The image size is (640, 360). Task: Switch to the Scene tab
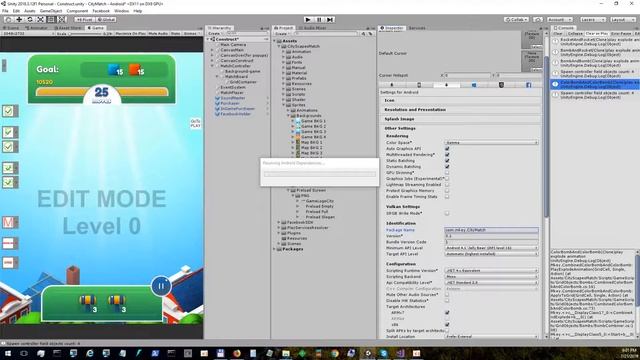tap(11, 28)
